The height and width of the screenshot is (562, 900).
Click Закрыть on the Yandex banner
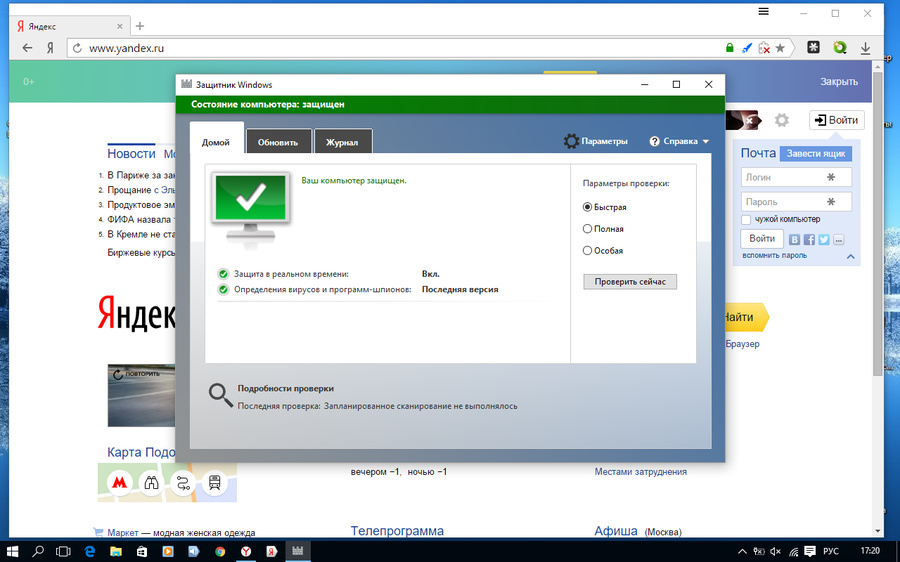click(839, 82)
